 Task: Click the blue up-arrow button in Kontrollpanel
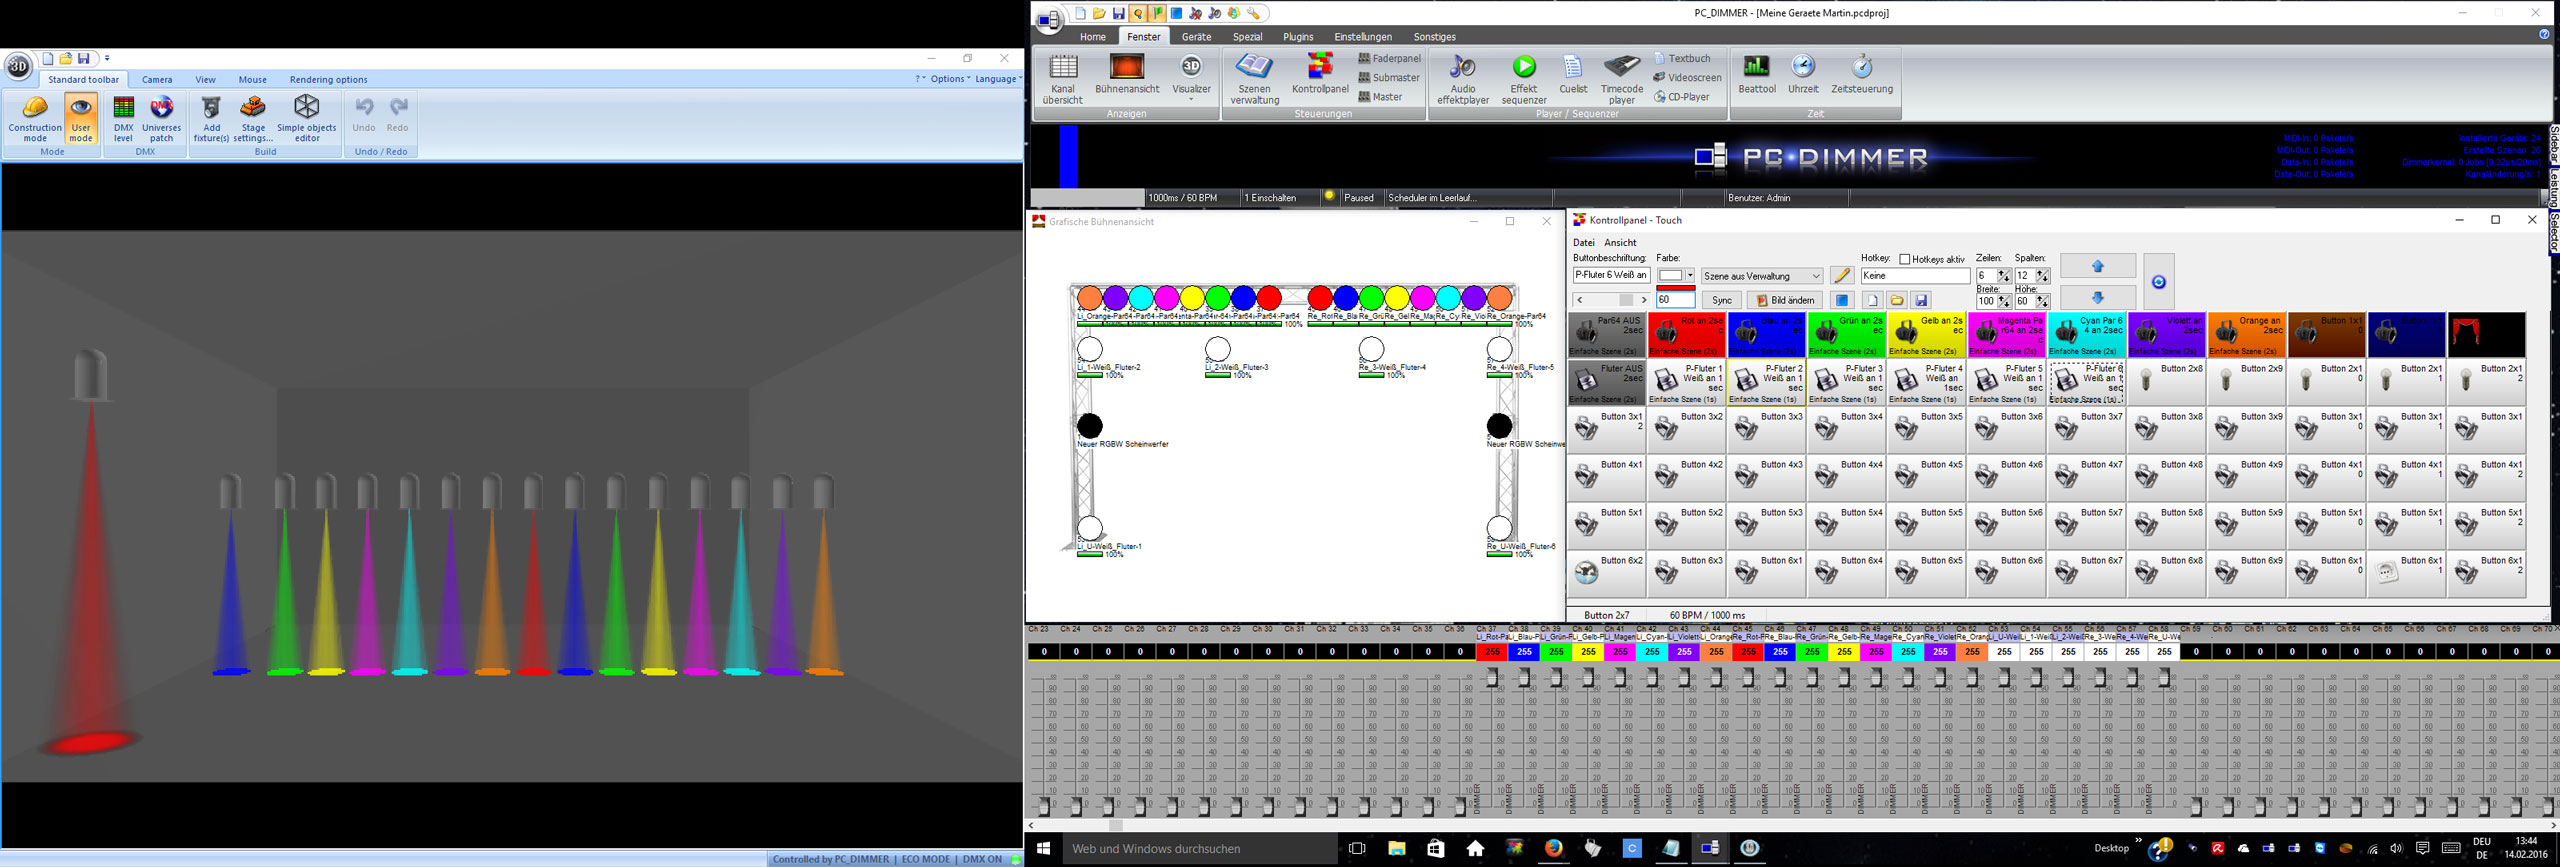[2097, 266]
